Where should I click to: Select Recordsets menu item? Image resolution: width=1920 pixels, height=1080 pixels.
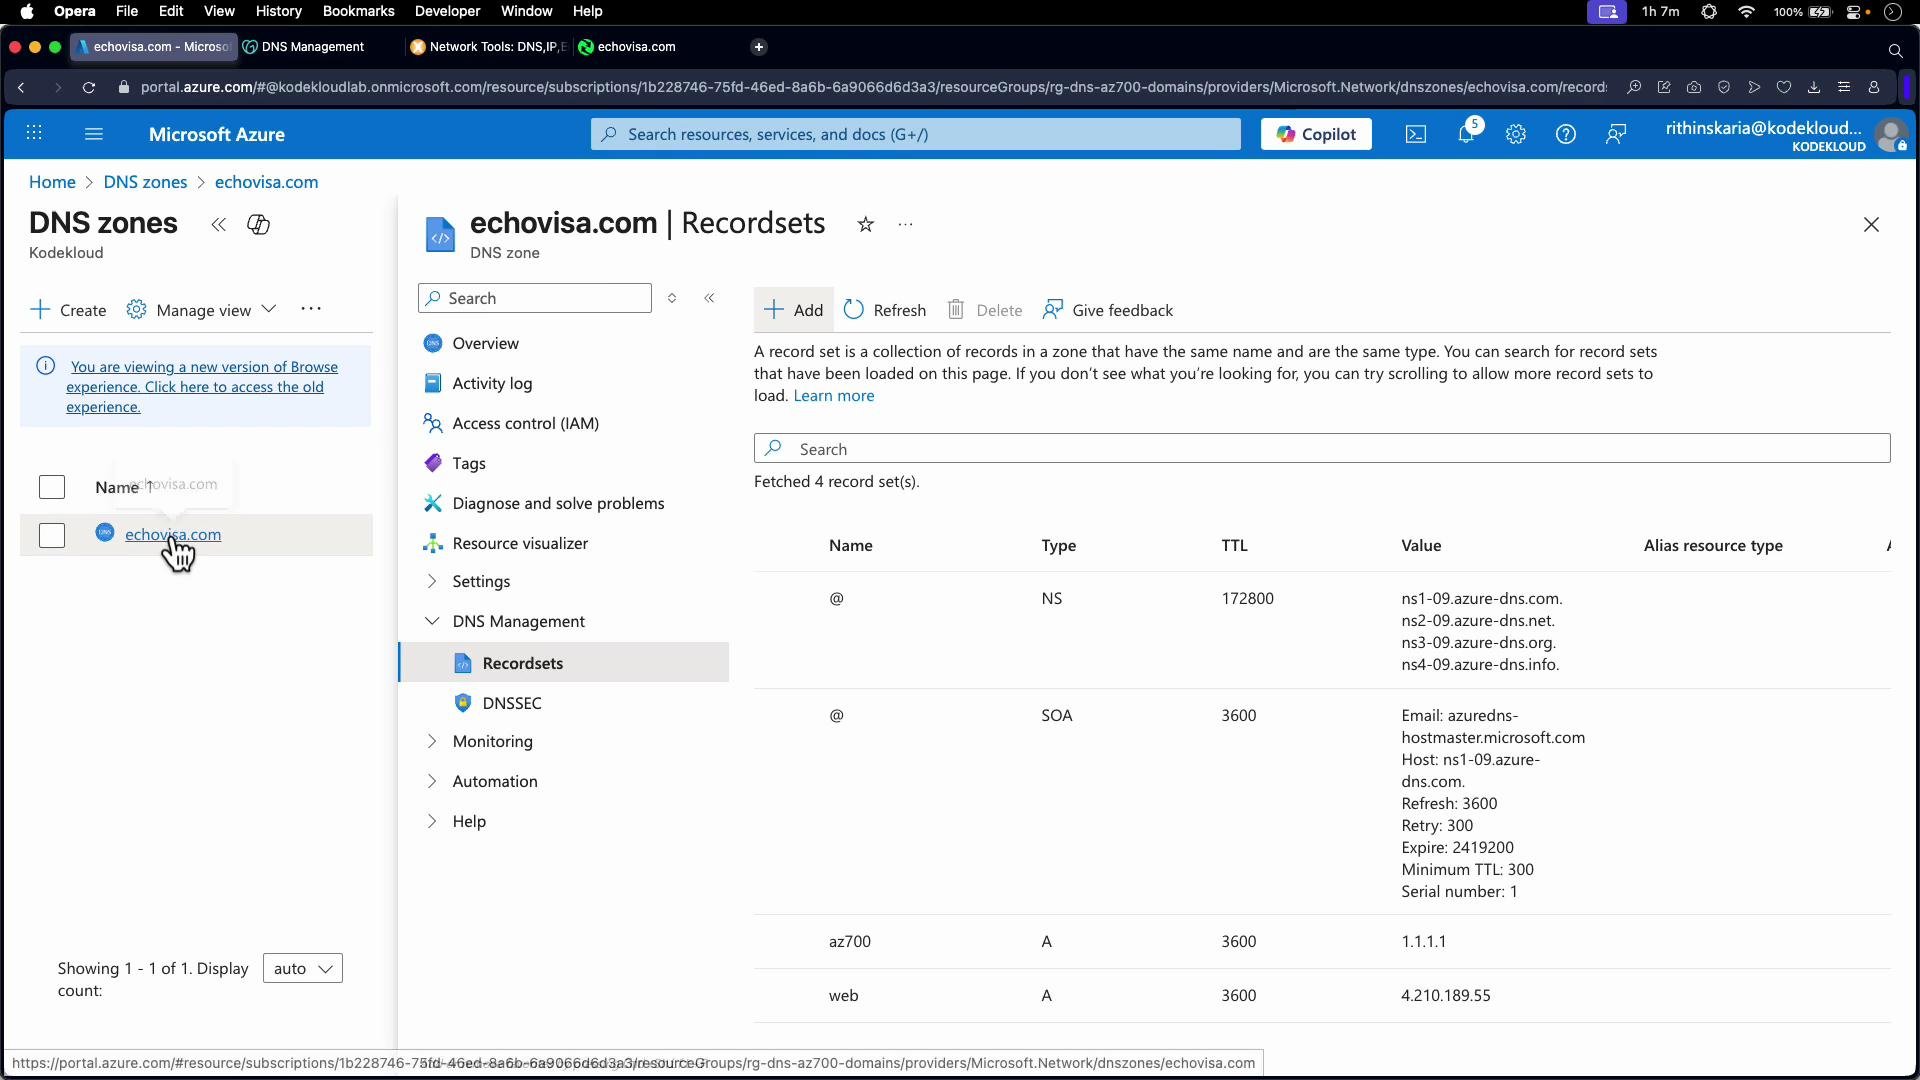click(x=565, y=663)
